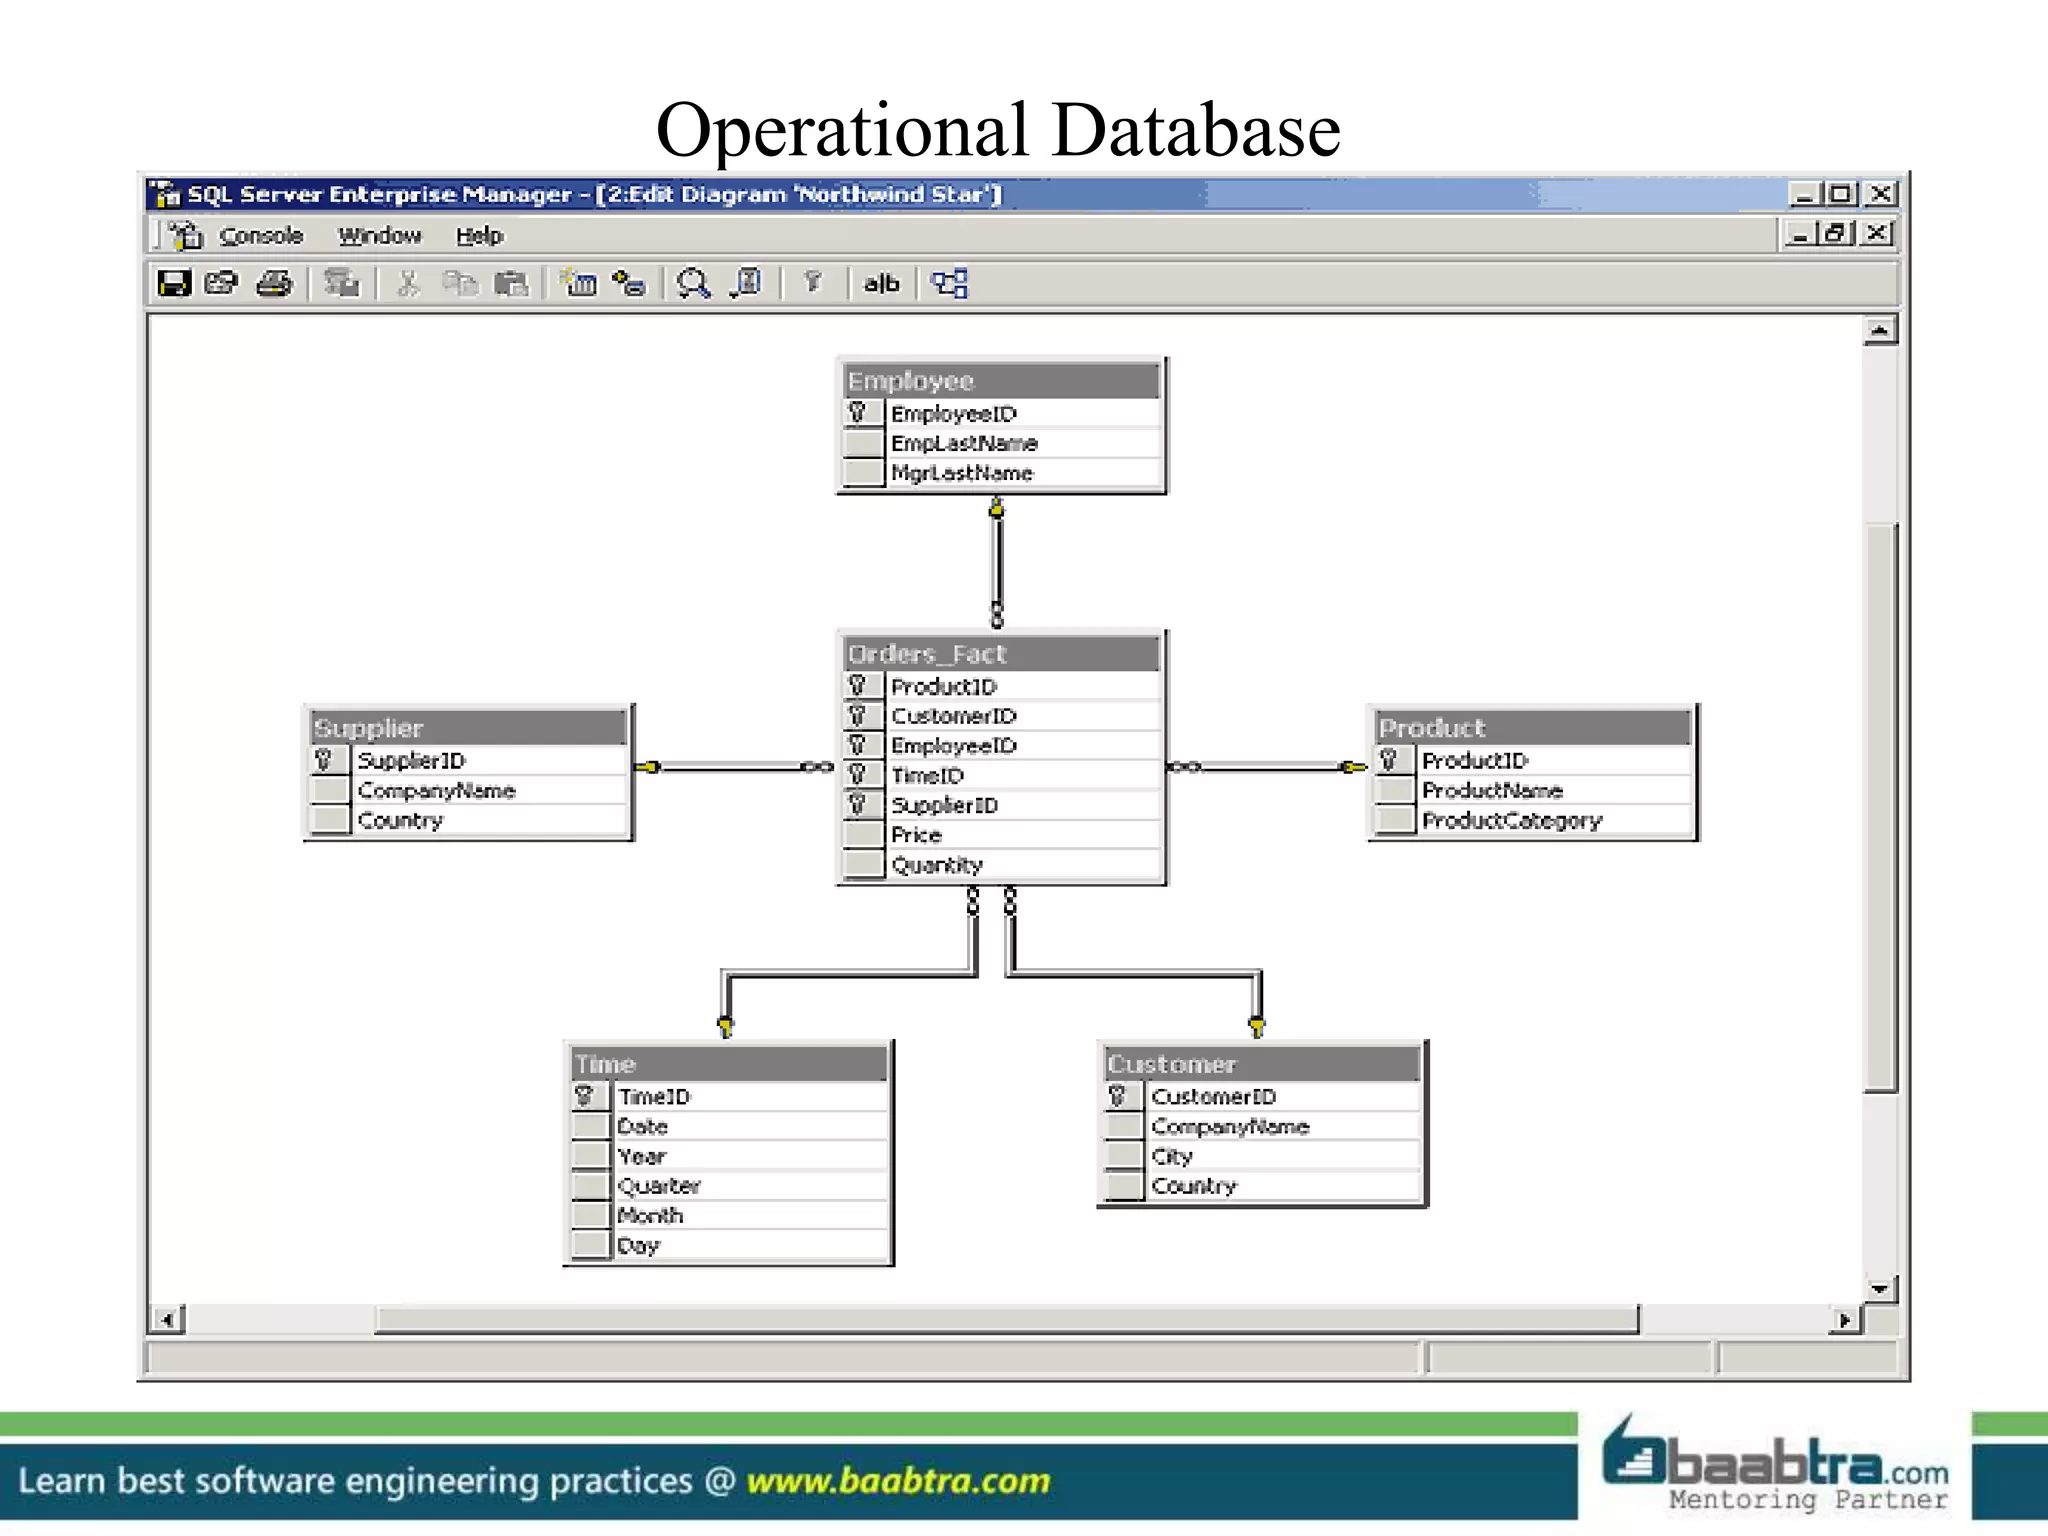
Task: Select ProductID in the Orders_Fact table
Action: coord(1001,686)
